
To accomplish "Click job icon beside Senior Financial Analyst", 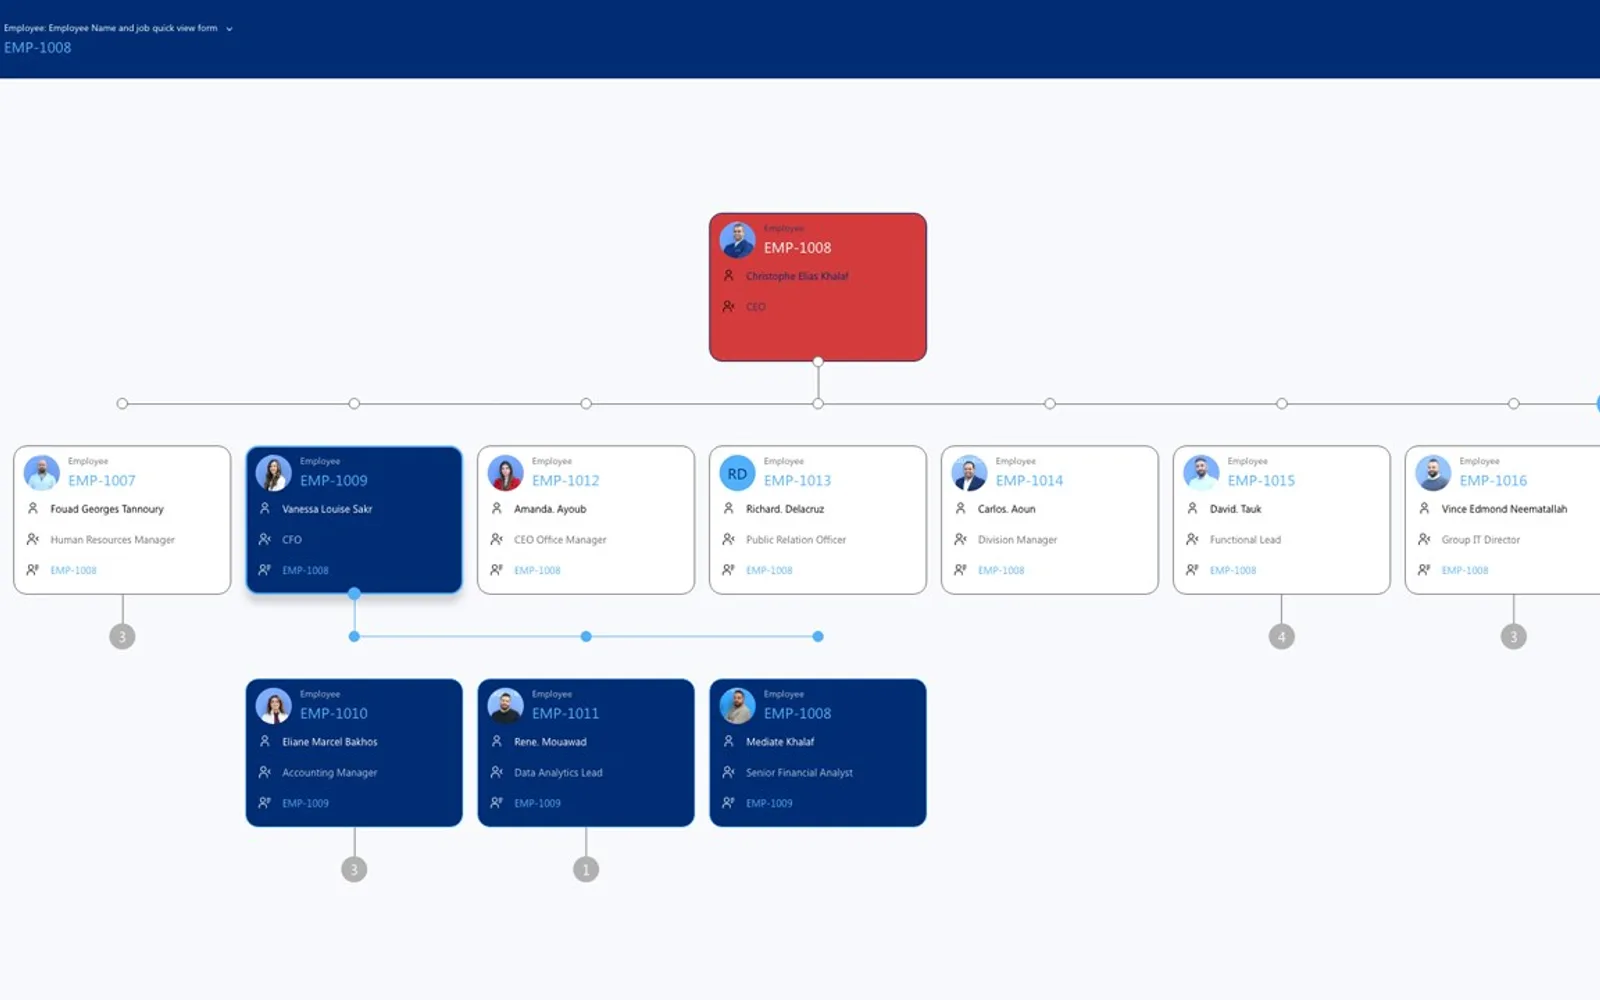I will [x=729, y=773].
